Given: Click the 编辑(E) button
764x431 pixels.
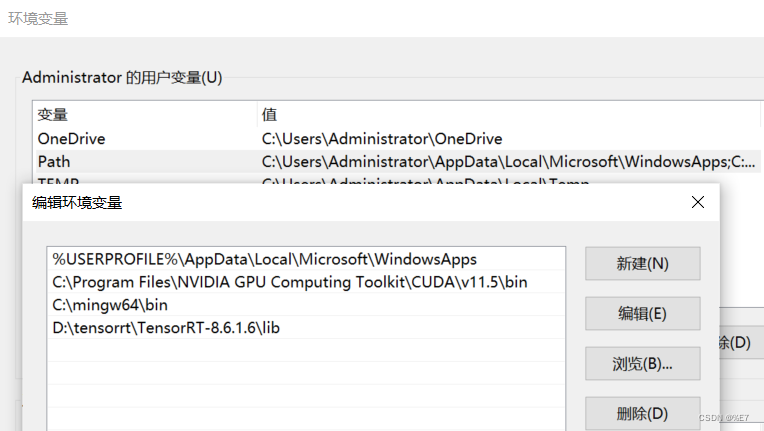Looking at the screenshot, I should (643, 314).
